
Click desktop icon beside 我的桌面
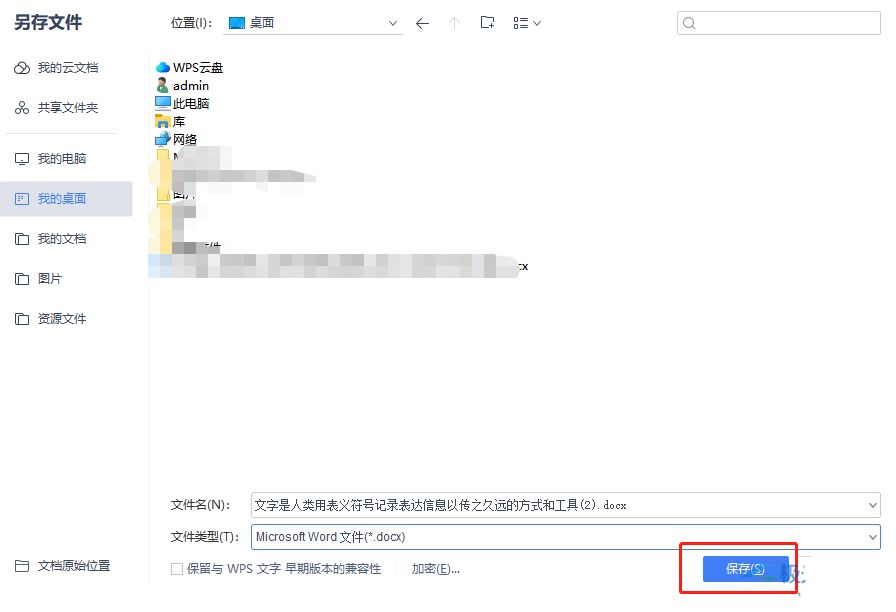(22, 199)
